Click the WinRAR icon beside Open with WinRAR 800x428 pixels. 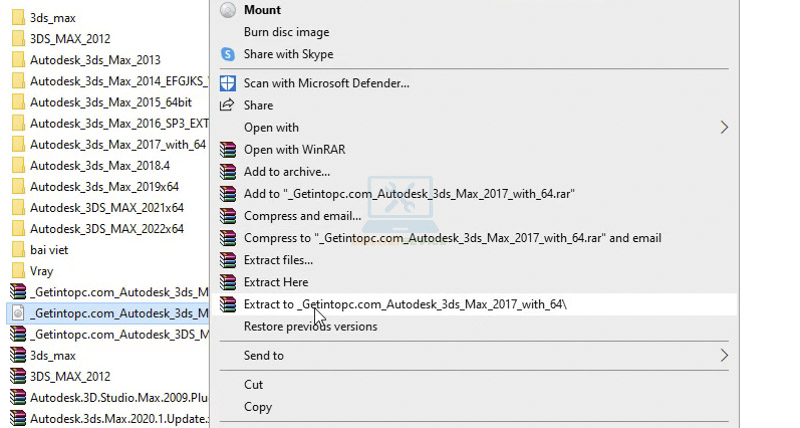228,150
